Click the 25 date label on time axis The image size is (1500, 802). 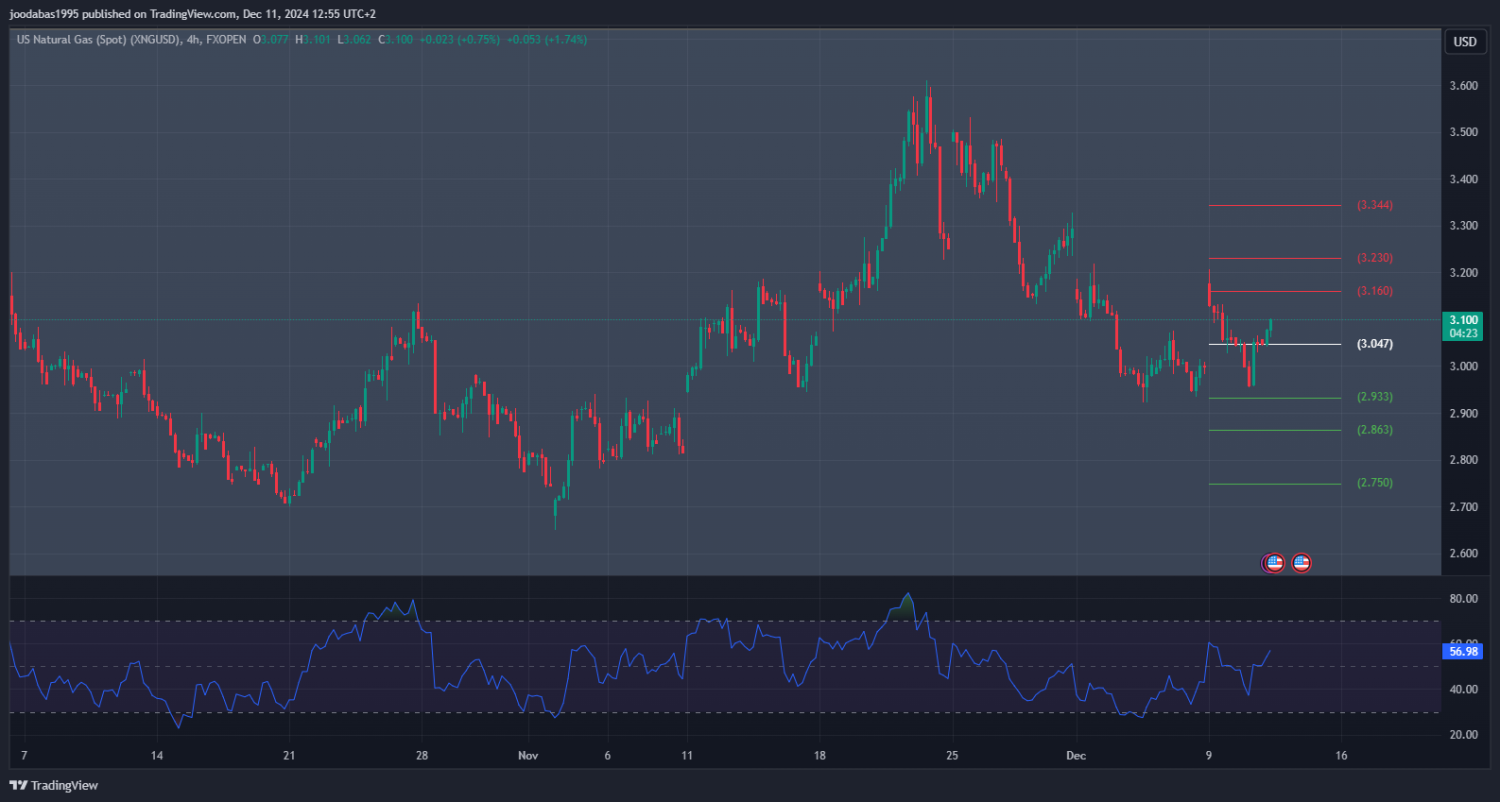click(951, 755)
